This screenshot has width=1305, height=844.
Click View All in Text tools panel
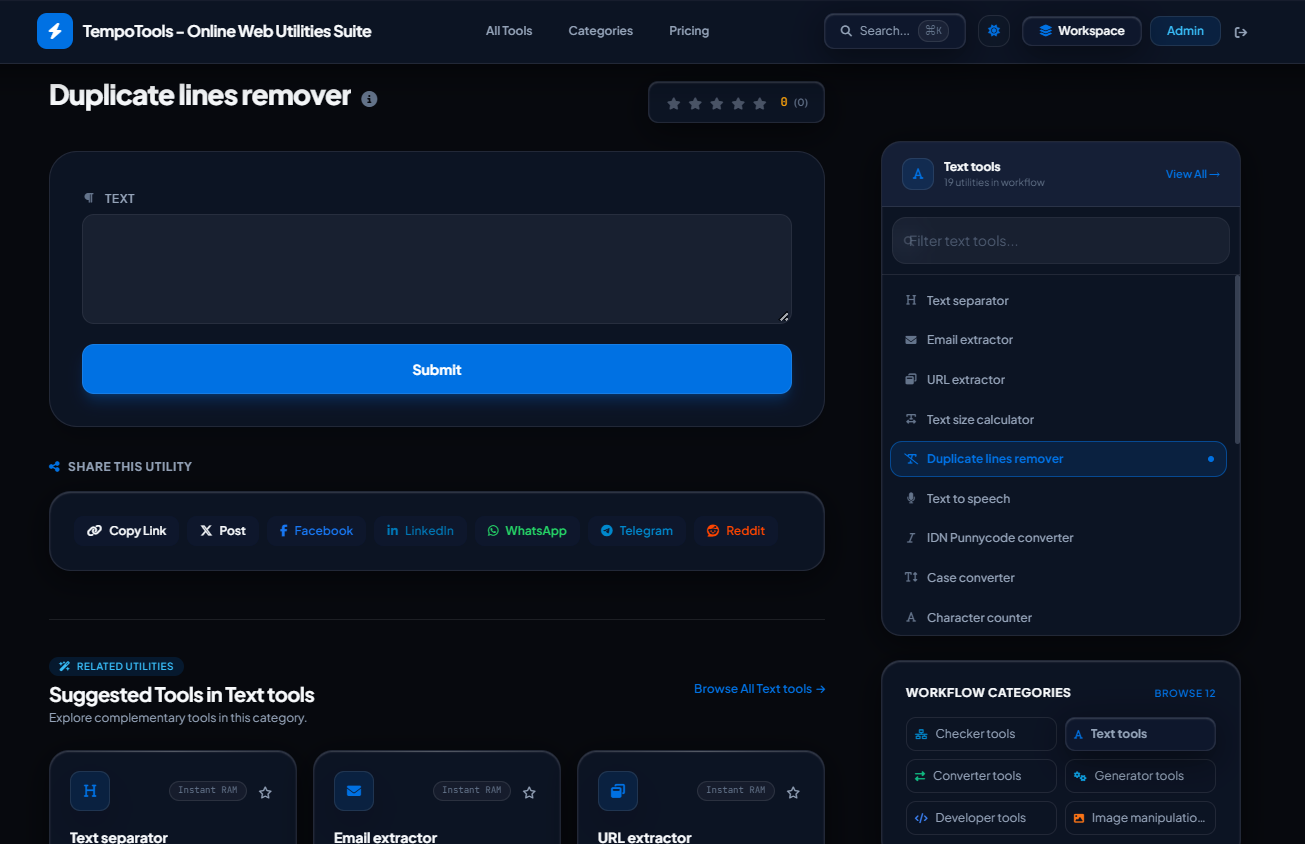1193,174
